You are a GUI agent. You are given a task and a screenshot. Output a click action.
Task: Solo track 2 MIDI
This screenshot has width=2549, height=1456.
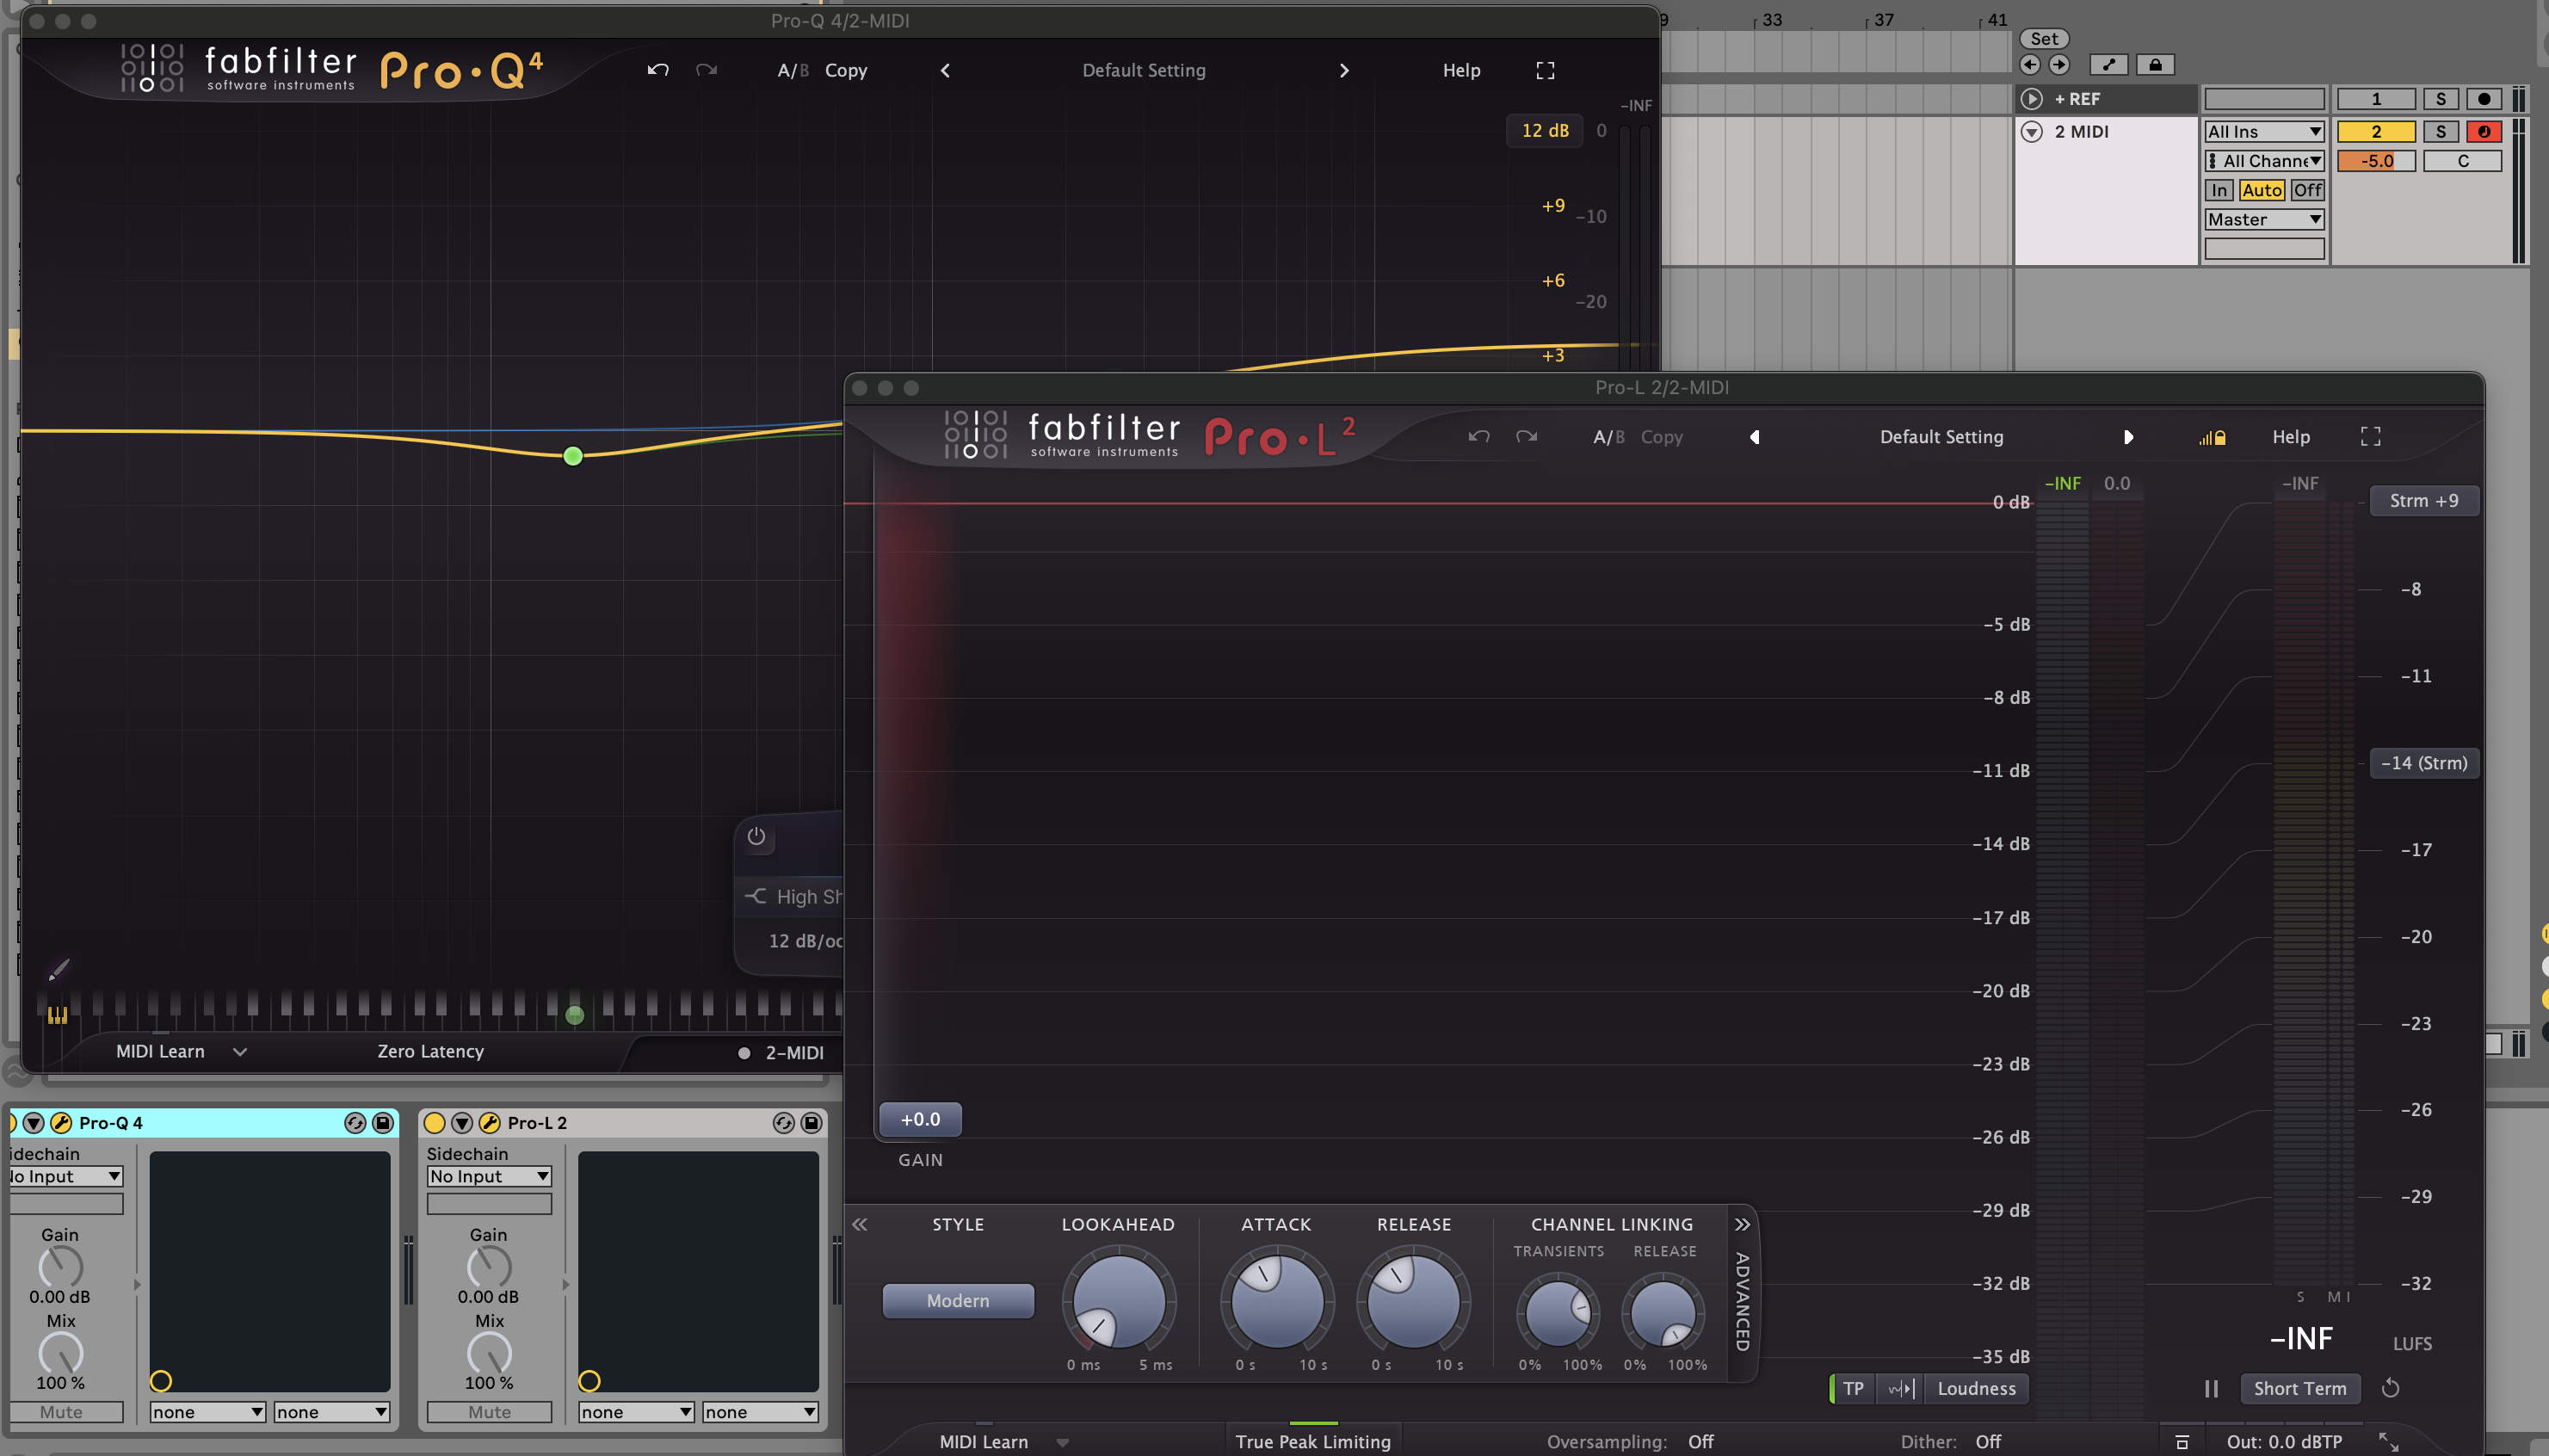(x=2440, y=131)
